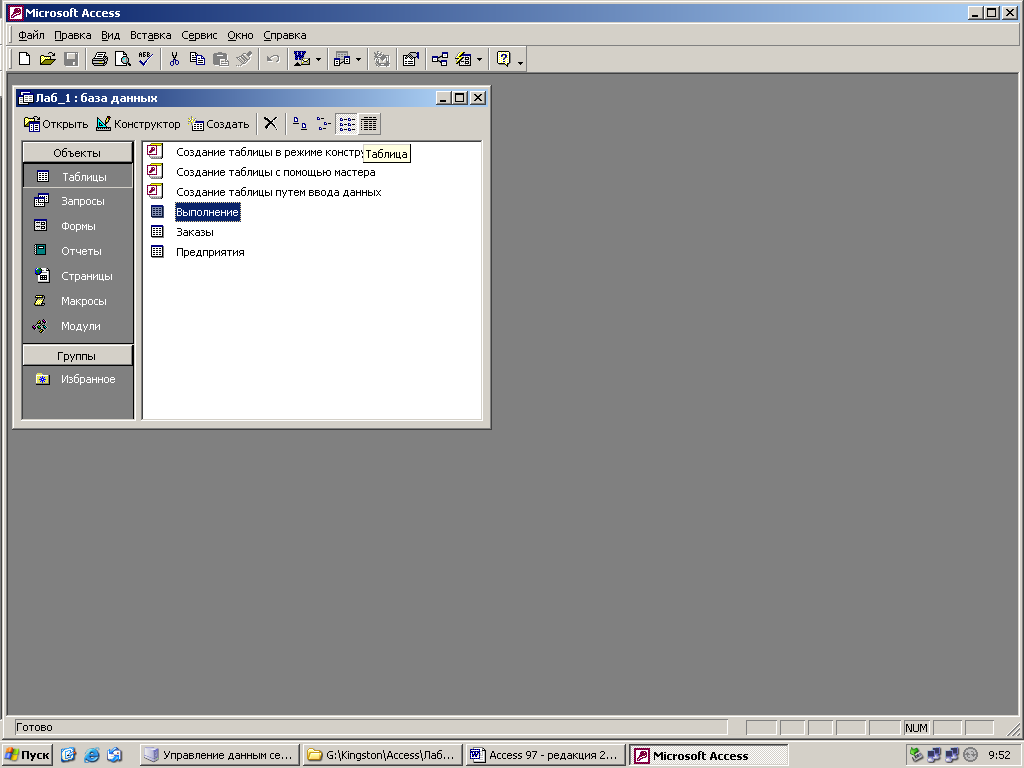Open the Вид menu
This screenshot has height=768, width=1024.
(110, 35)
